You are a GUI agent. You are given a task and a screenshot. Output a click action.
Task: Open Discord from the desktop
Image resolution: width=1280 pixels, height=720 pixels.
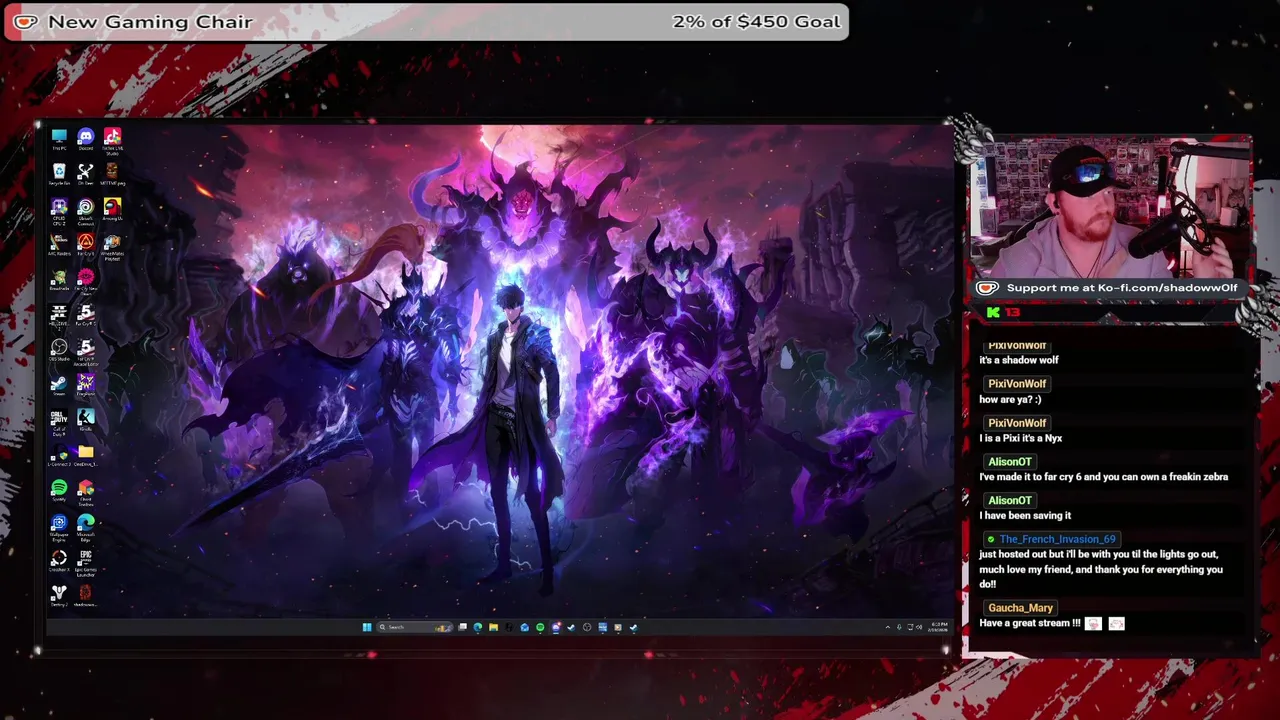pyautogui.click(x=86, y=139)
